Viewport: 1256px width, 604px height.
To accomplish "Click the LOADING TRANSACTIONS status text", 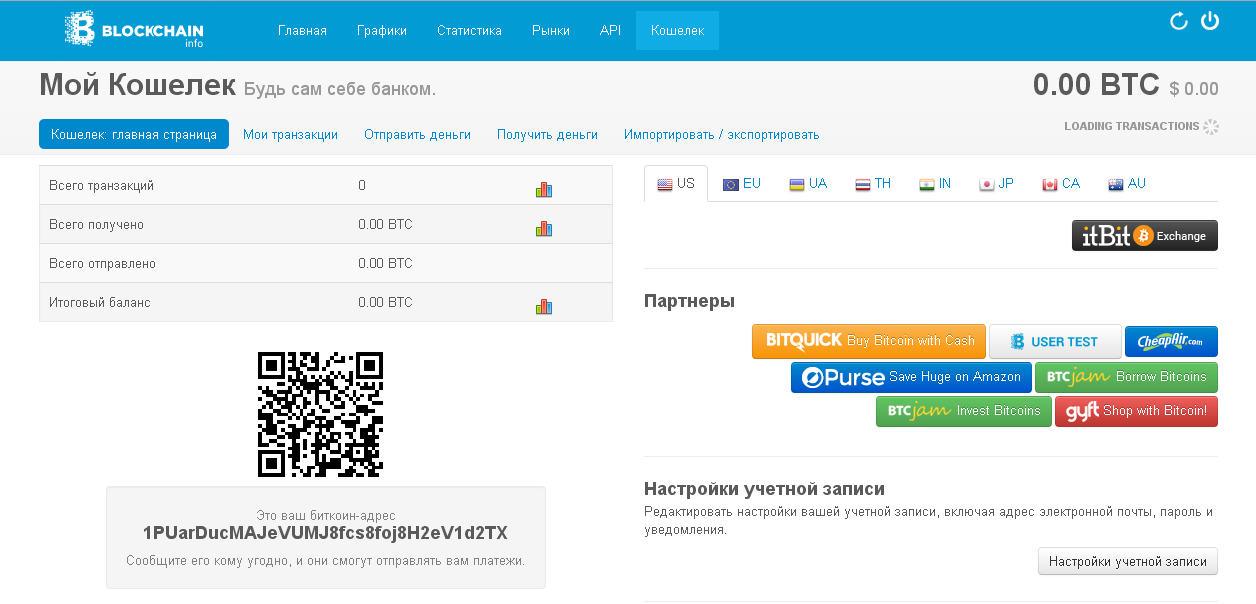I will (x=1131, y=126).
